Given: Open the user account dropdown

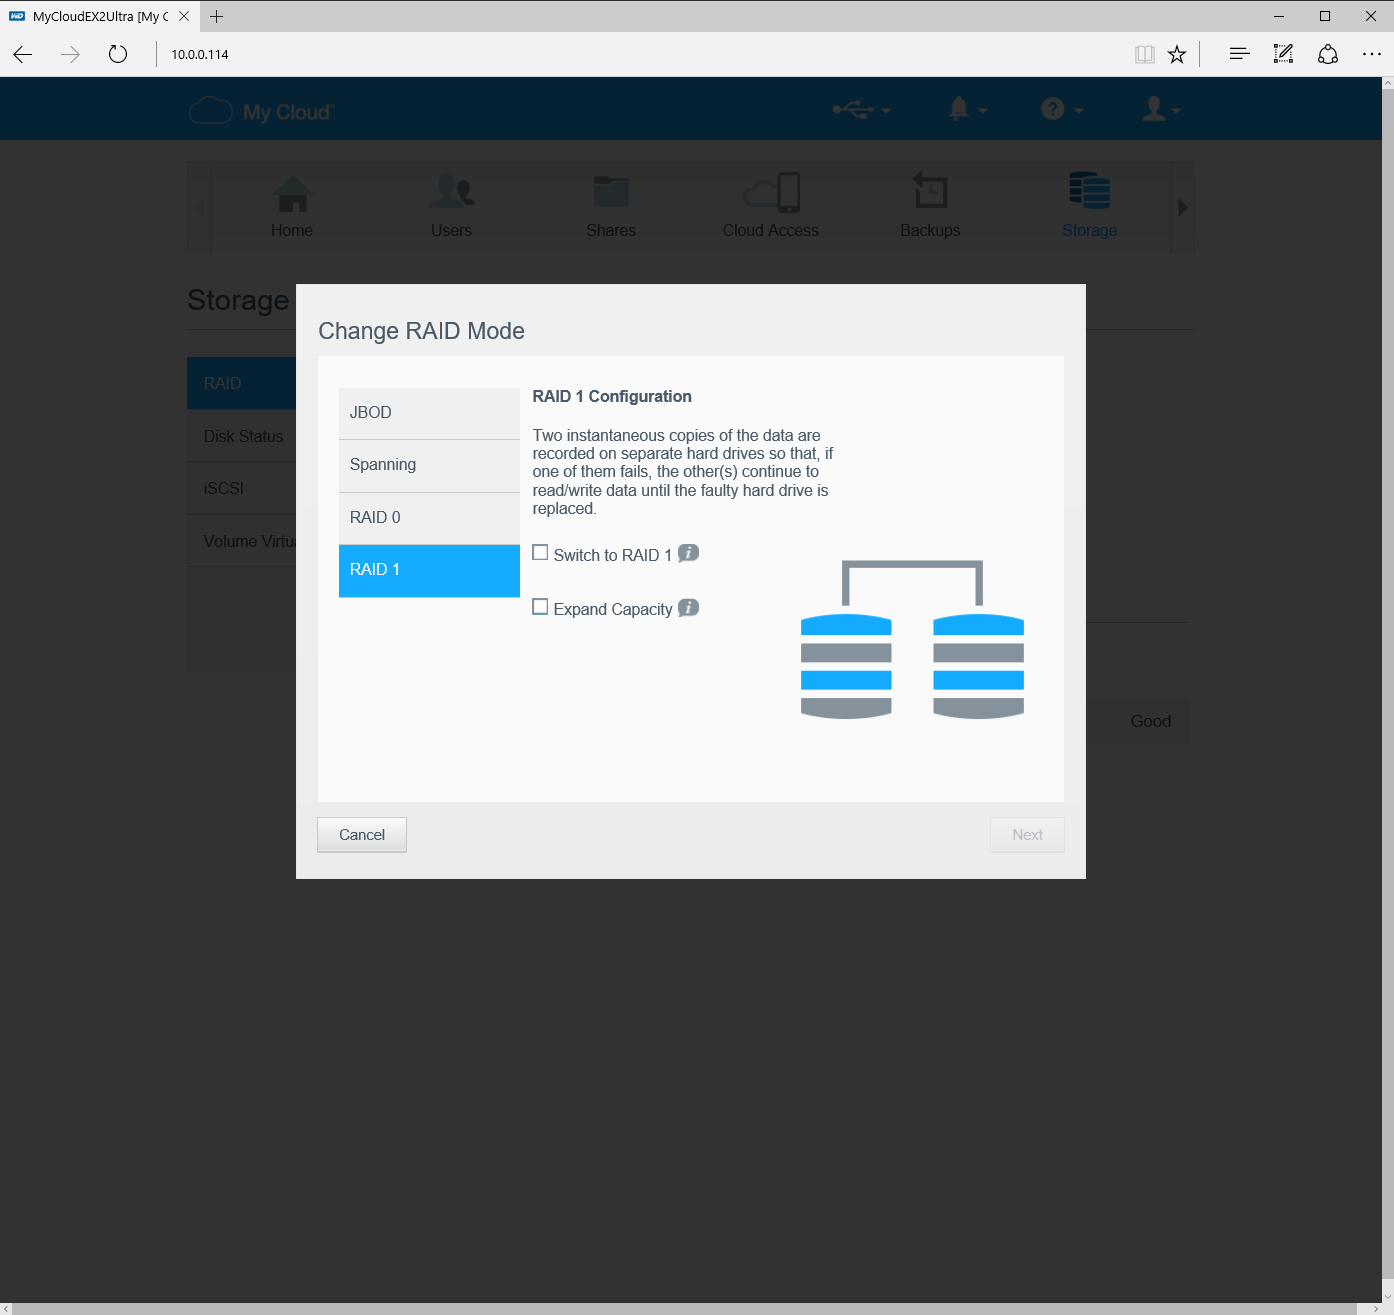Looking at the screenshot, I should (x=1160, y=109).
